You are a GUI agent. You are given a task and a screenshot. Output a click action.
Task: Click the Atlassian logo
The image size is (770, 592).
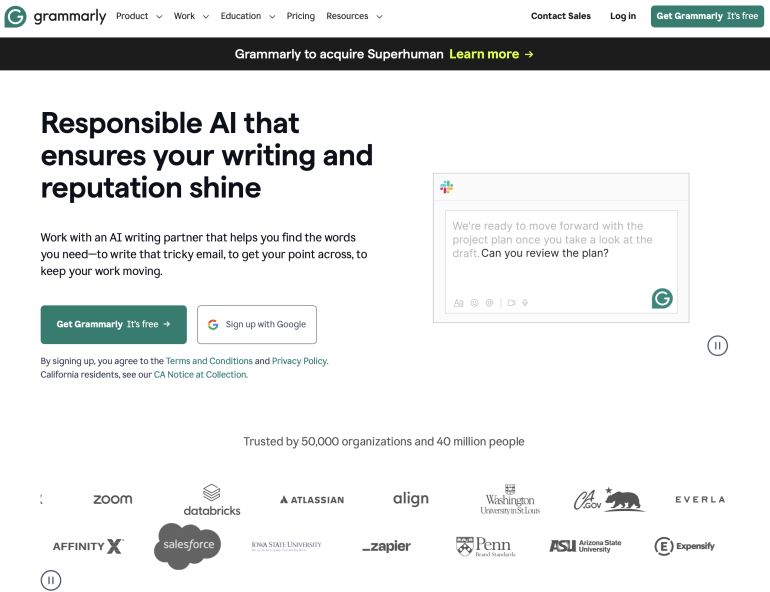point(312,500)
